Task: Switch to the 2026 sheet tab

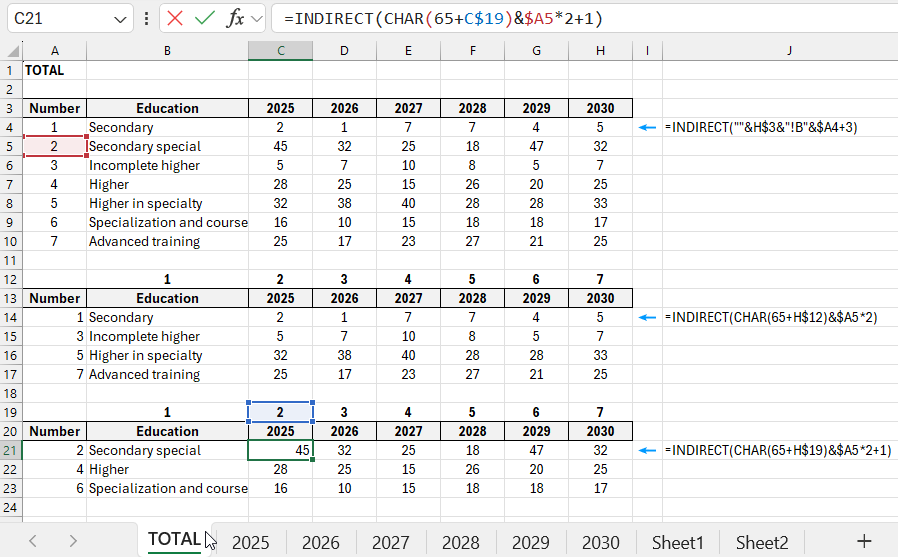Action: [321, 542]
